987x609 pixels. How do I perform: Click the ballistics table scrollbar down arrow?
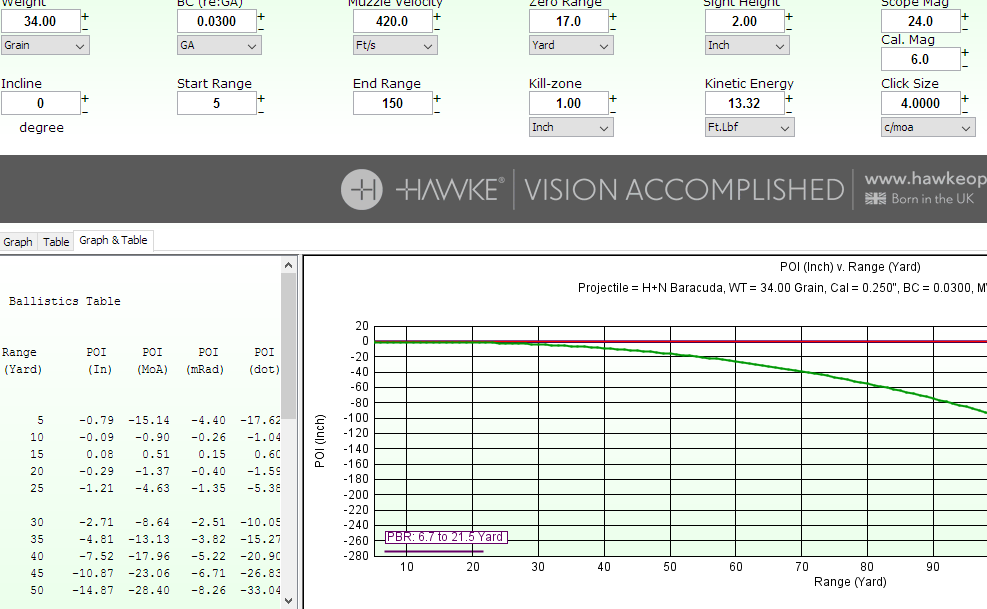point(288,601)
